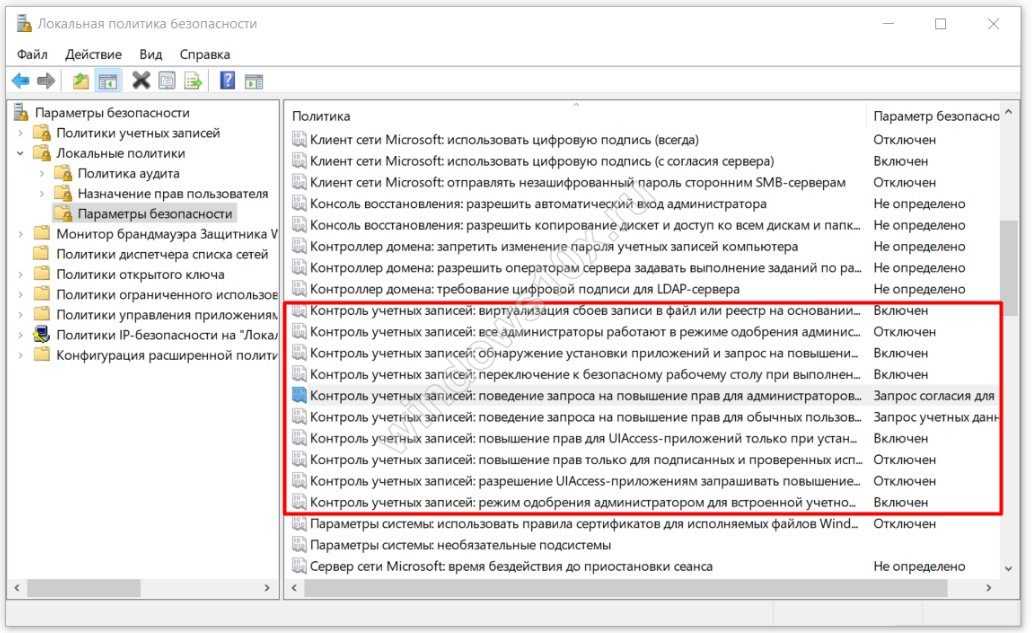
Task: Open the Вид menu
Action: click(151, 55)
